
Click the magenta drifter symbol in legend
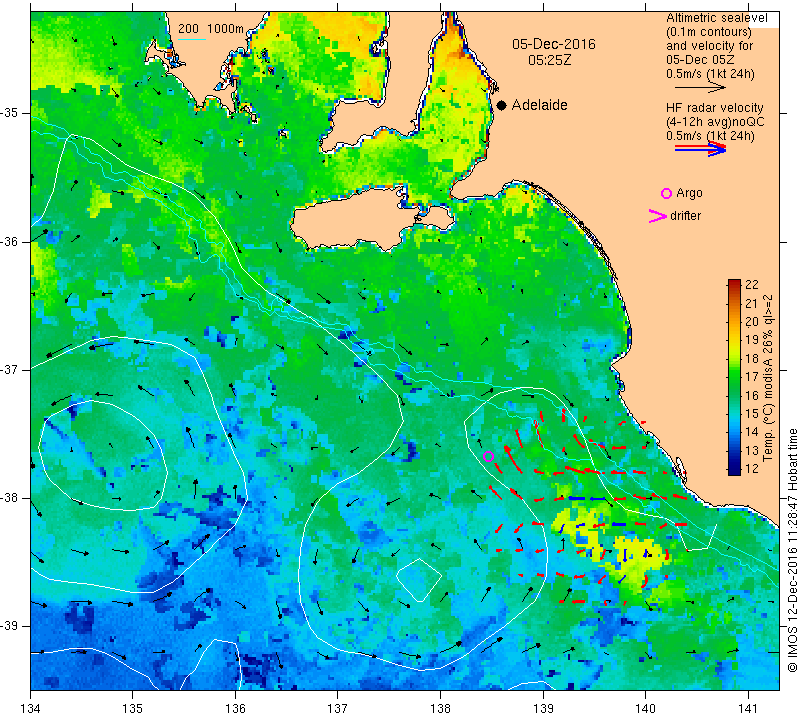pos(658,216)
